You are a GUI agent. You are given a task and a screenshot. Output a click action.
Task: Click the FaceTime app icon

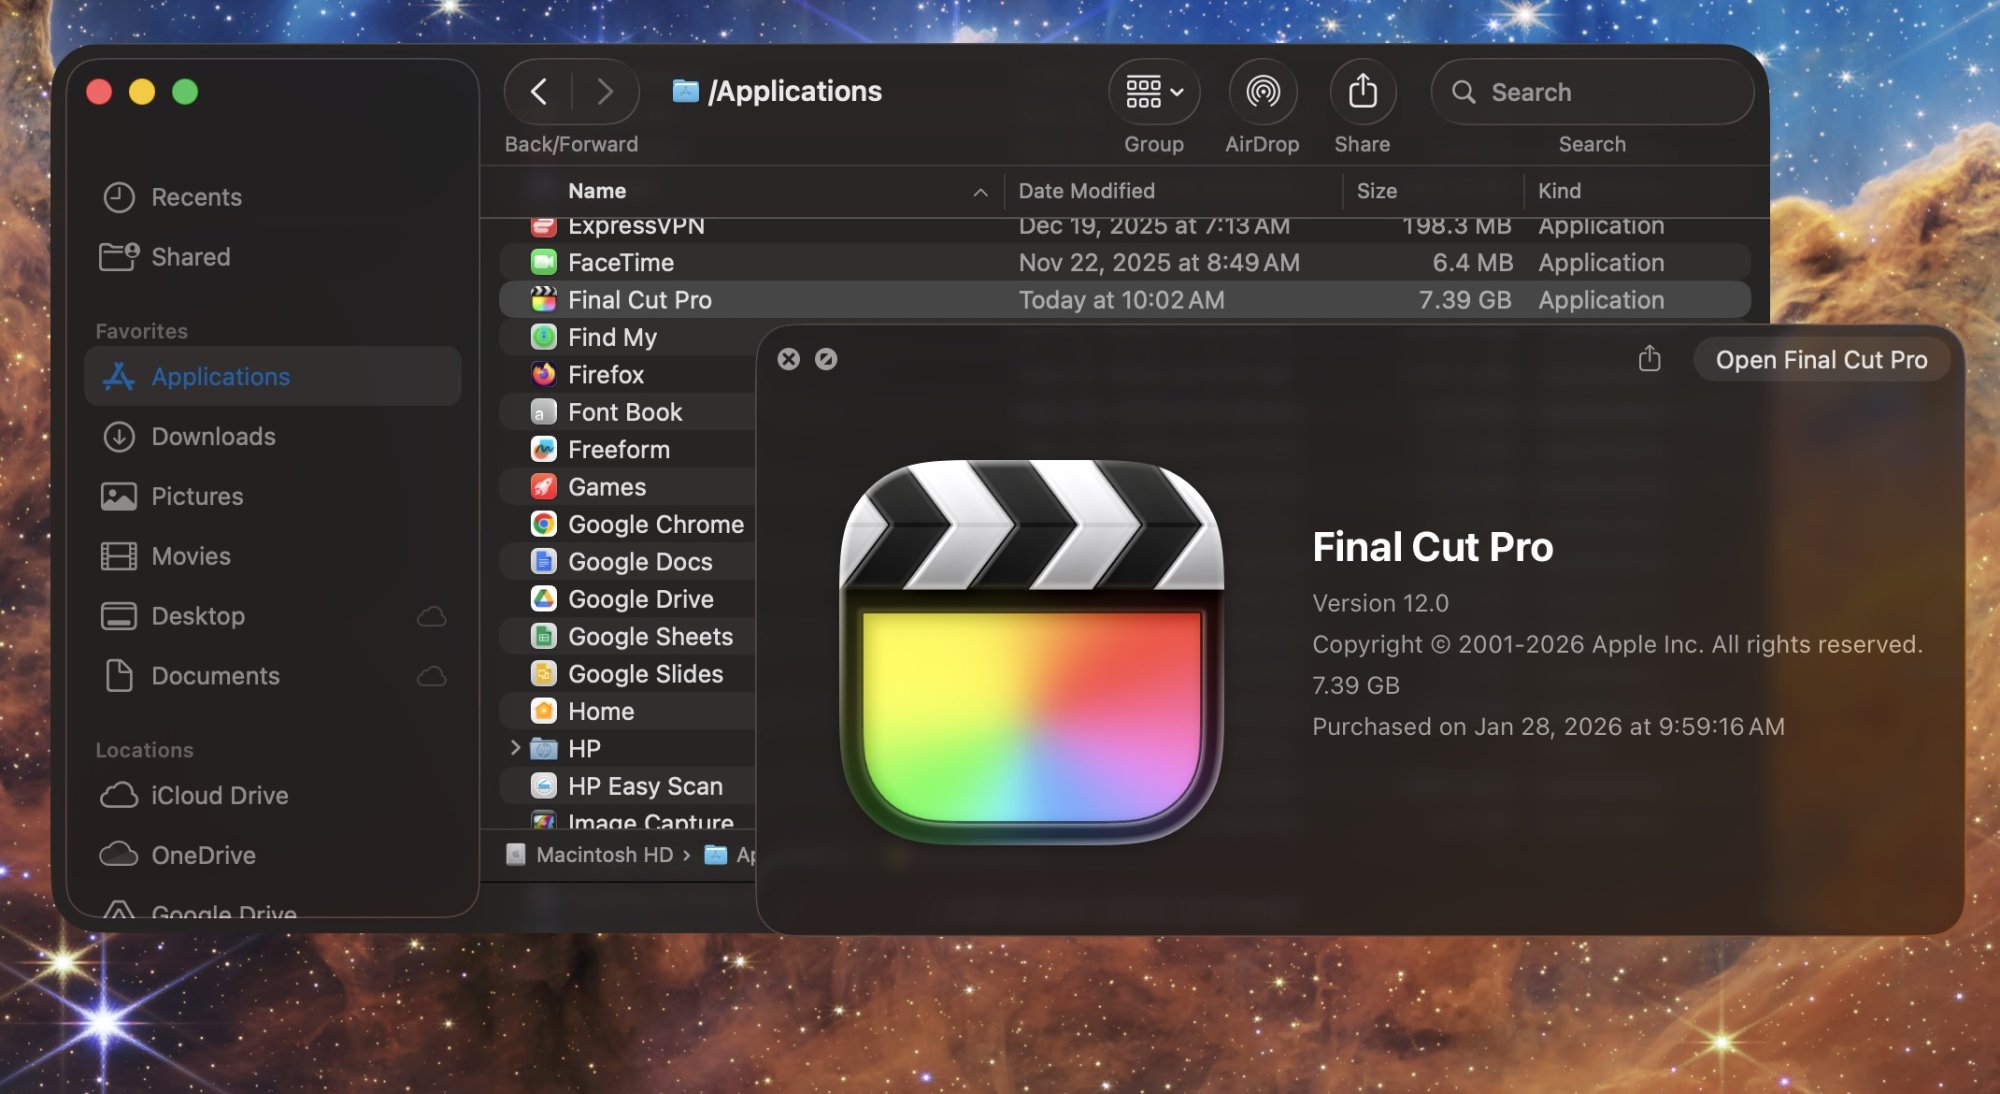click(543, 263)
